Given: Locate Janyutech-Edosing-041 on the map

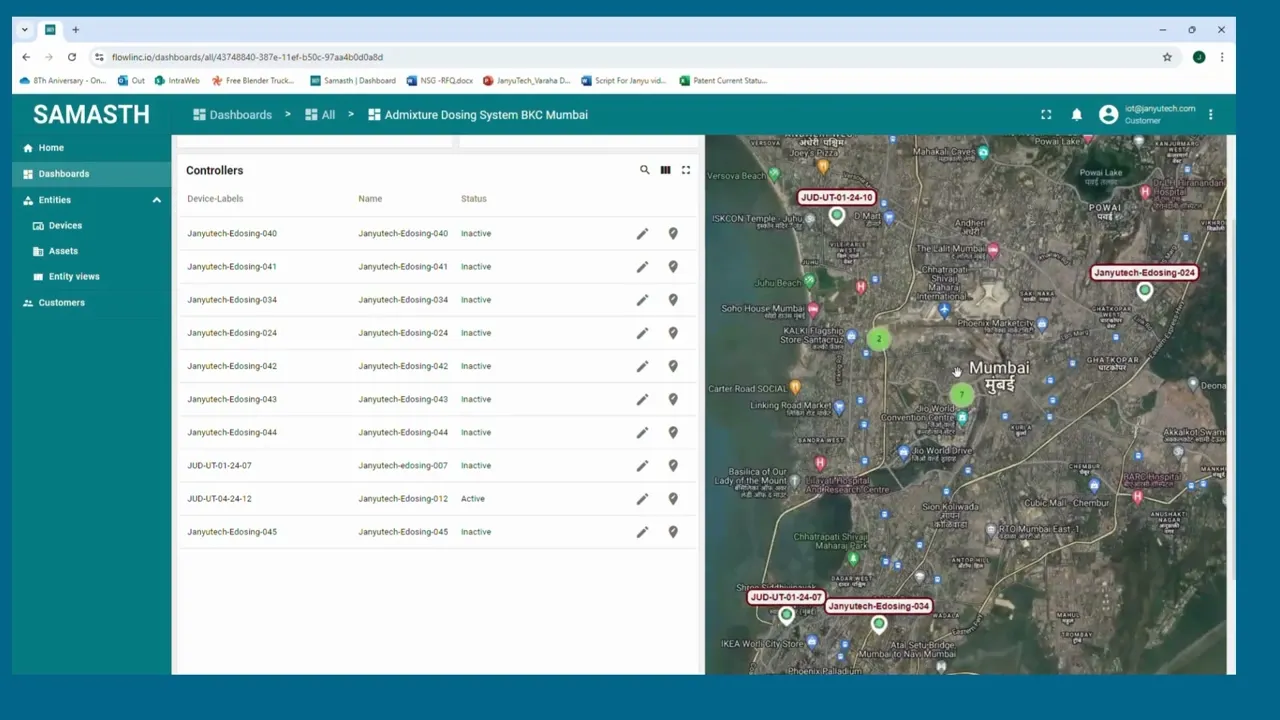Looking at the screenshot, I should (673, 267).
